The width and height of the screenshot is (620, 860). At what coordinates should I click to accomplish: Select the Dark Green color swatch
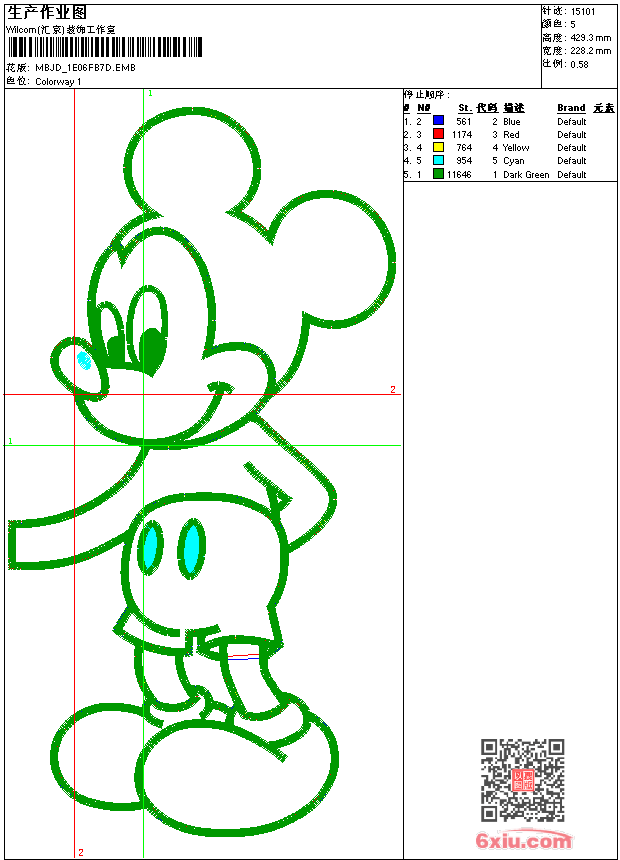coord(438,174)
